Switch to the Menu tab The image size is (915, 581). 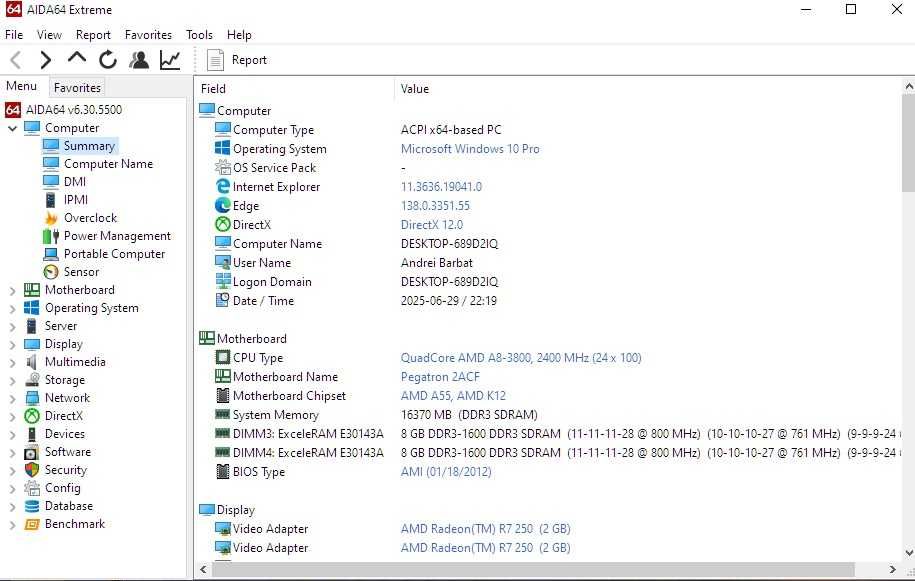(22, 86)
